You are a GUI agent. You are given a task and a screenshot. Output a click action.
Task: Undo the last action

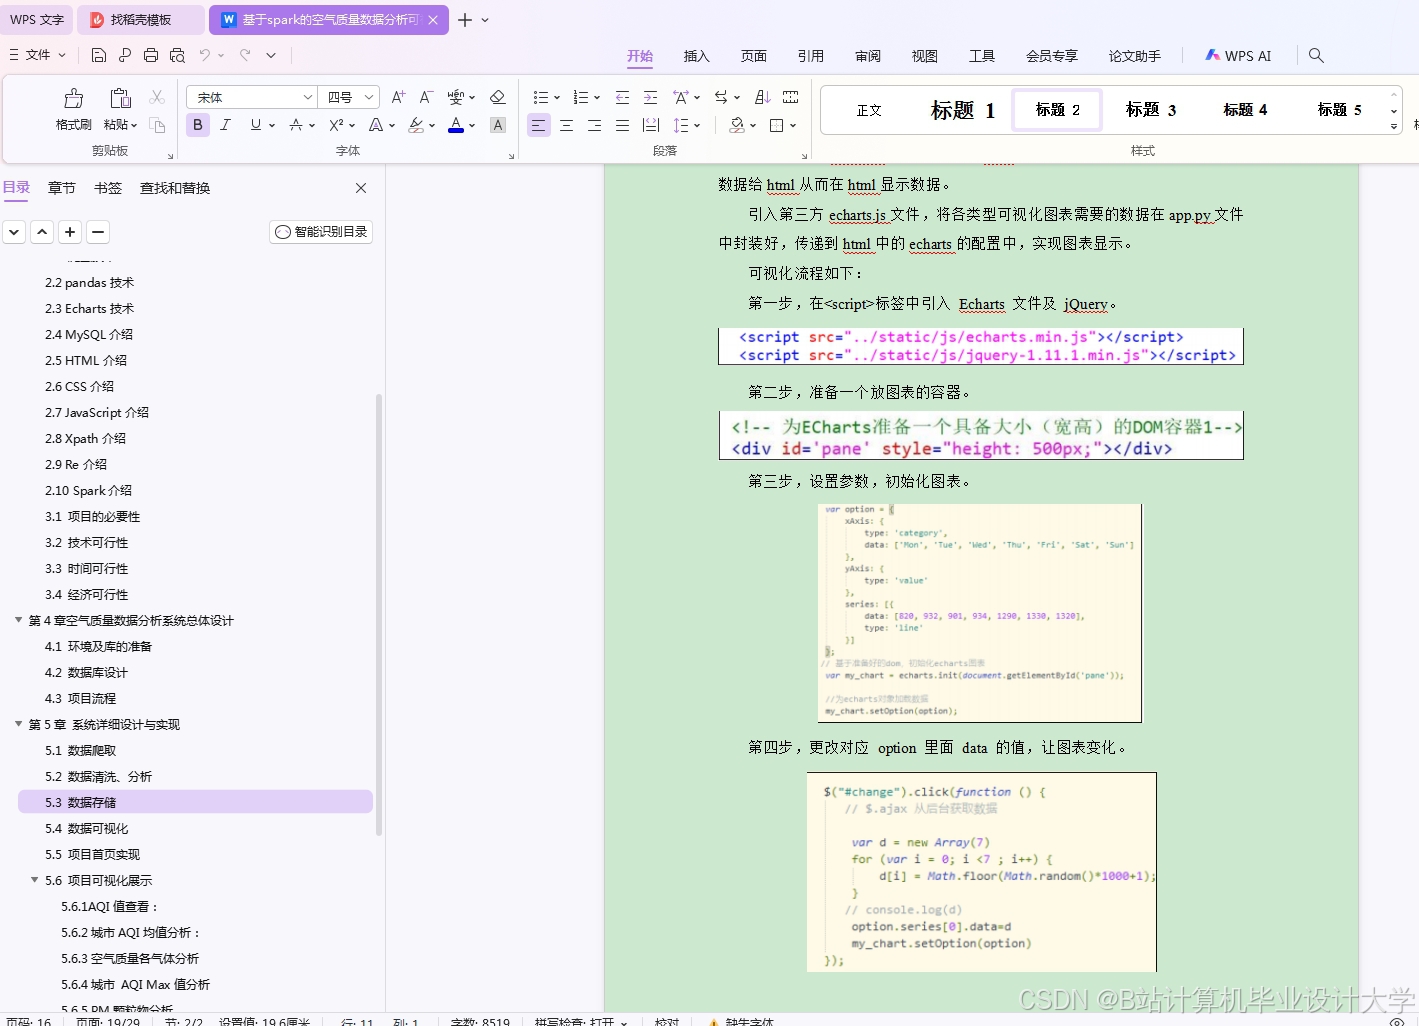click(205, 55)
